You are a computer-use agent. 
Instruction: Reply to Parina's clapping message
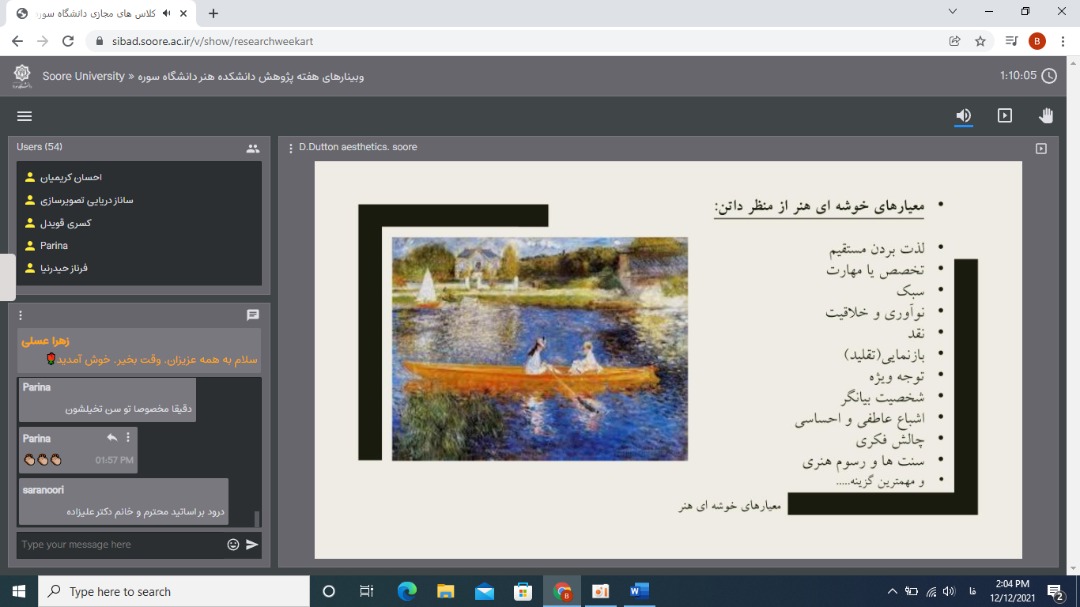pyautogui.click(x=112, y=438)
